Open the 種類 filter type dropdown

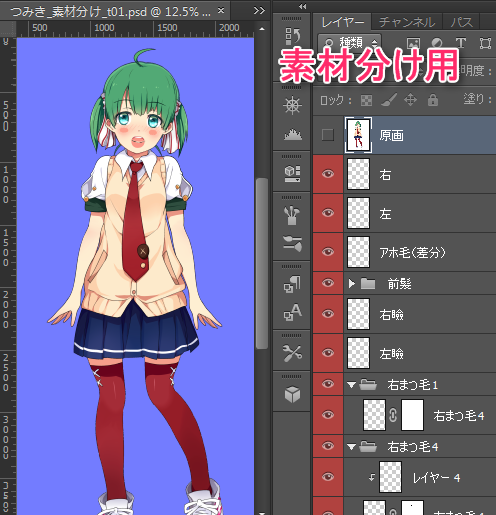pyautogui.click(x=349, y=43)
